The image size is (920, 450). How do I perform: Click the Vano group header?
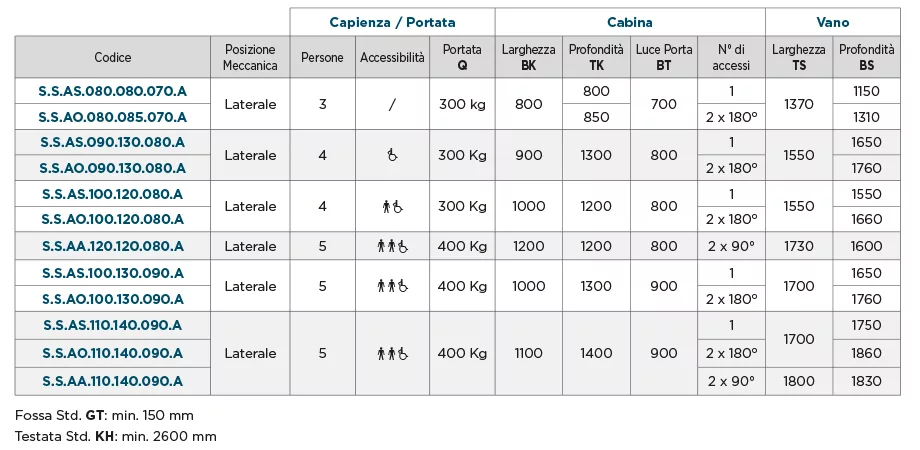click(832, 21)
